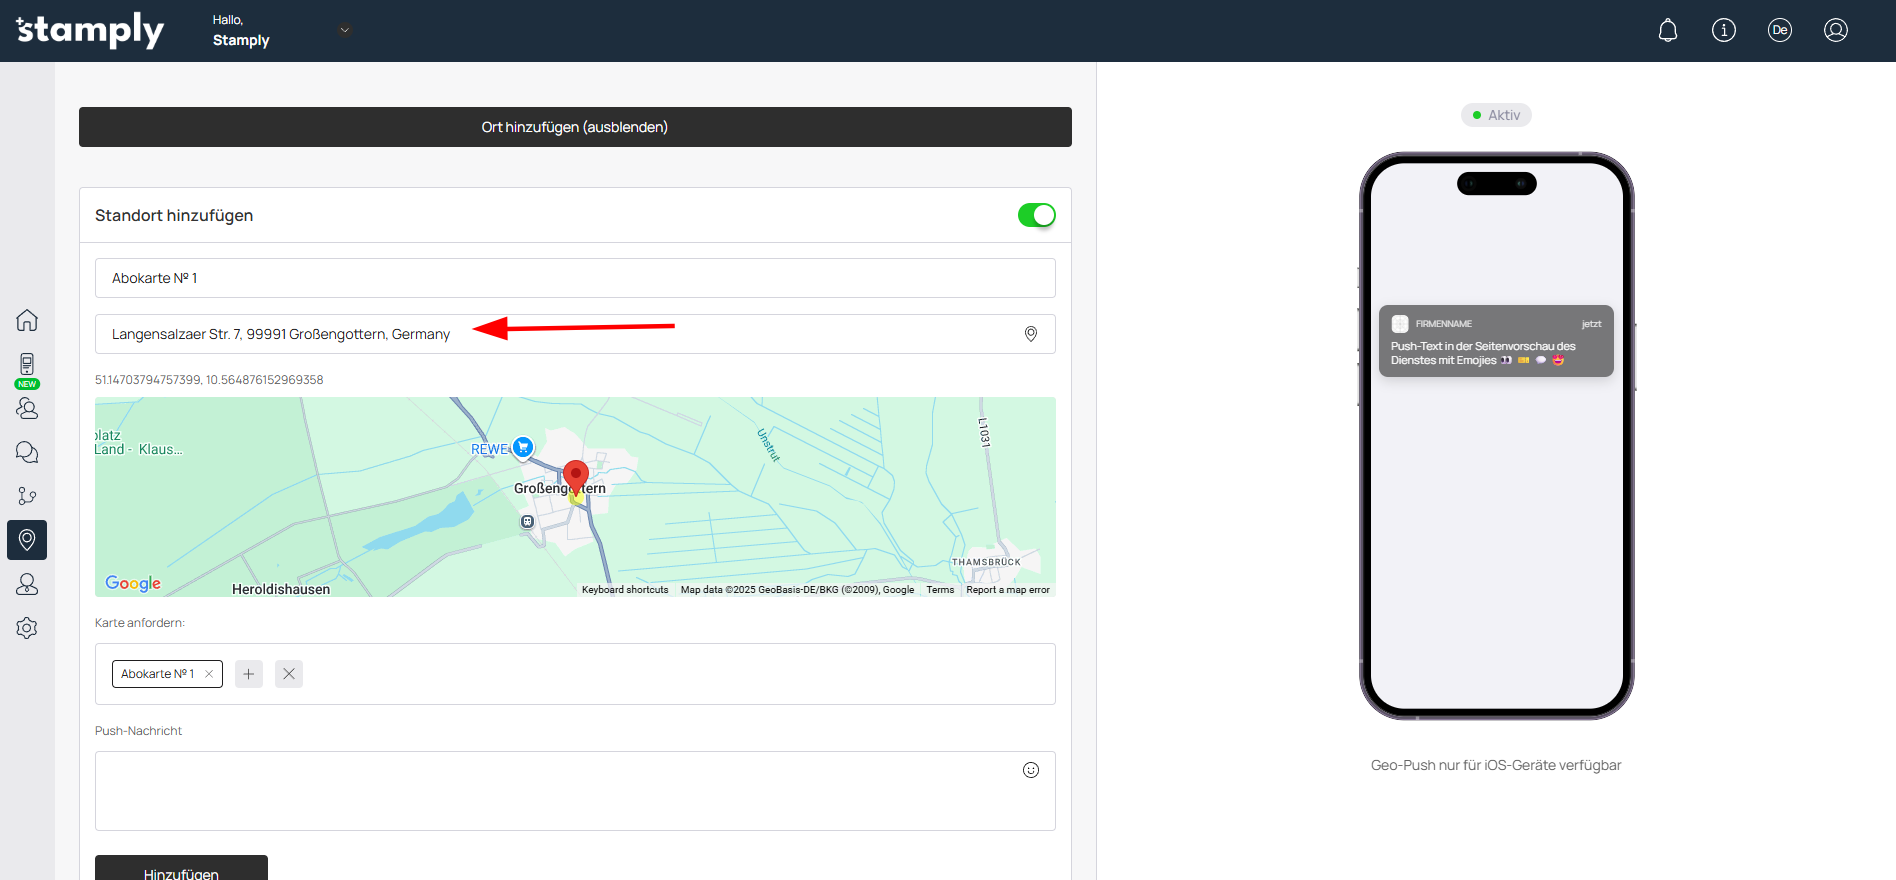Remove the Abokarte № 1 tag
The height and width of the screenshot is (880, 1896).
209,674
